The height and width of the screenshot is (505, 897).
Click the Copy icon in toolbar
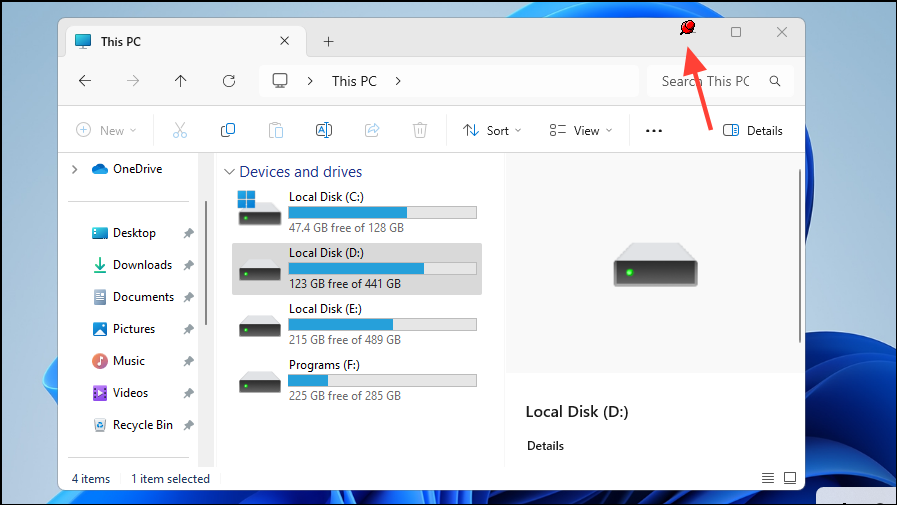pos(228,130)
